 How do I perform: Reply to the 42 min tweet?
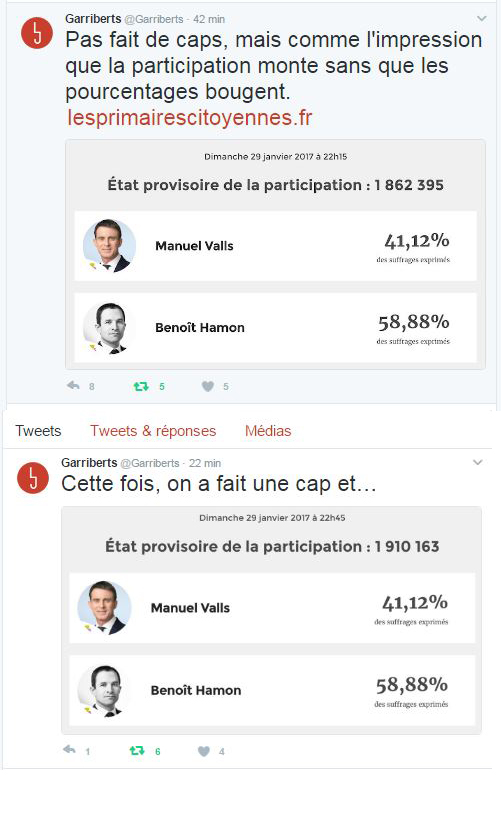point(73,385)
